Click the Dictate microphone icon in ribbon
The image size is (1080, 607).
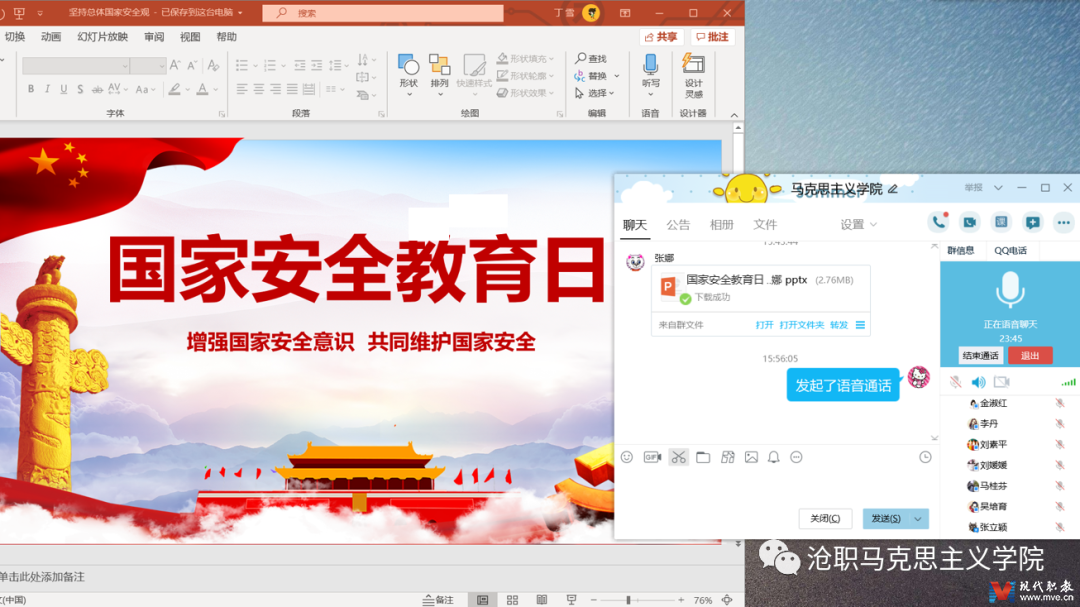(650, 66)
